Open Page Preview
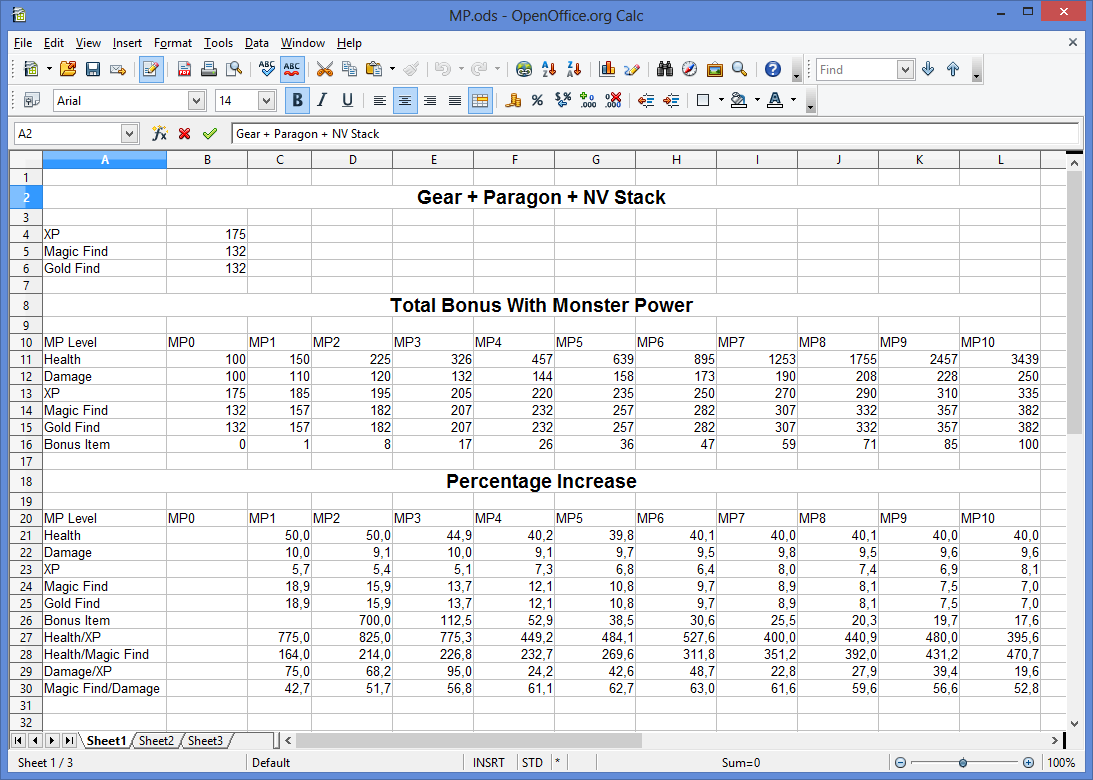The width and height of the screenshot is (1093, 780). coord(234,69)
